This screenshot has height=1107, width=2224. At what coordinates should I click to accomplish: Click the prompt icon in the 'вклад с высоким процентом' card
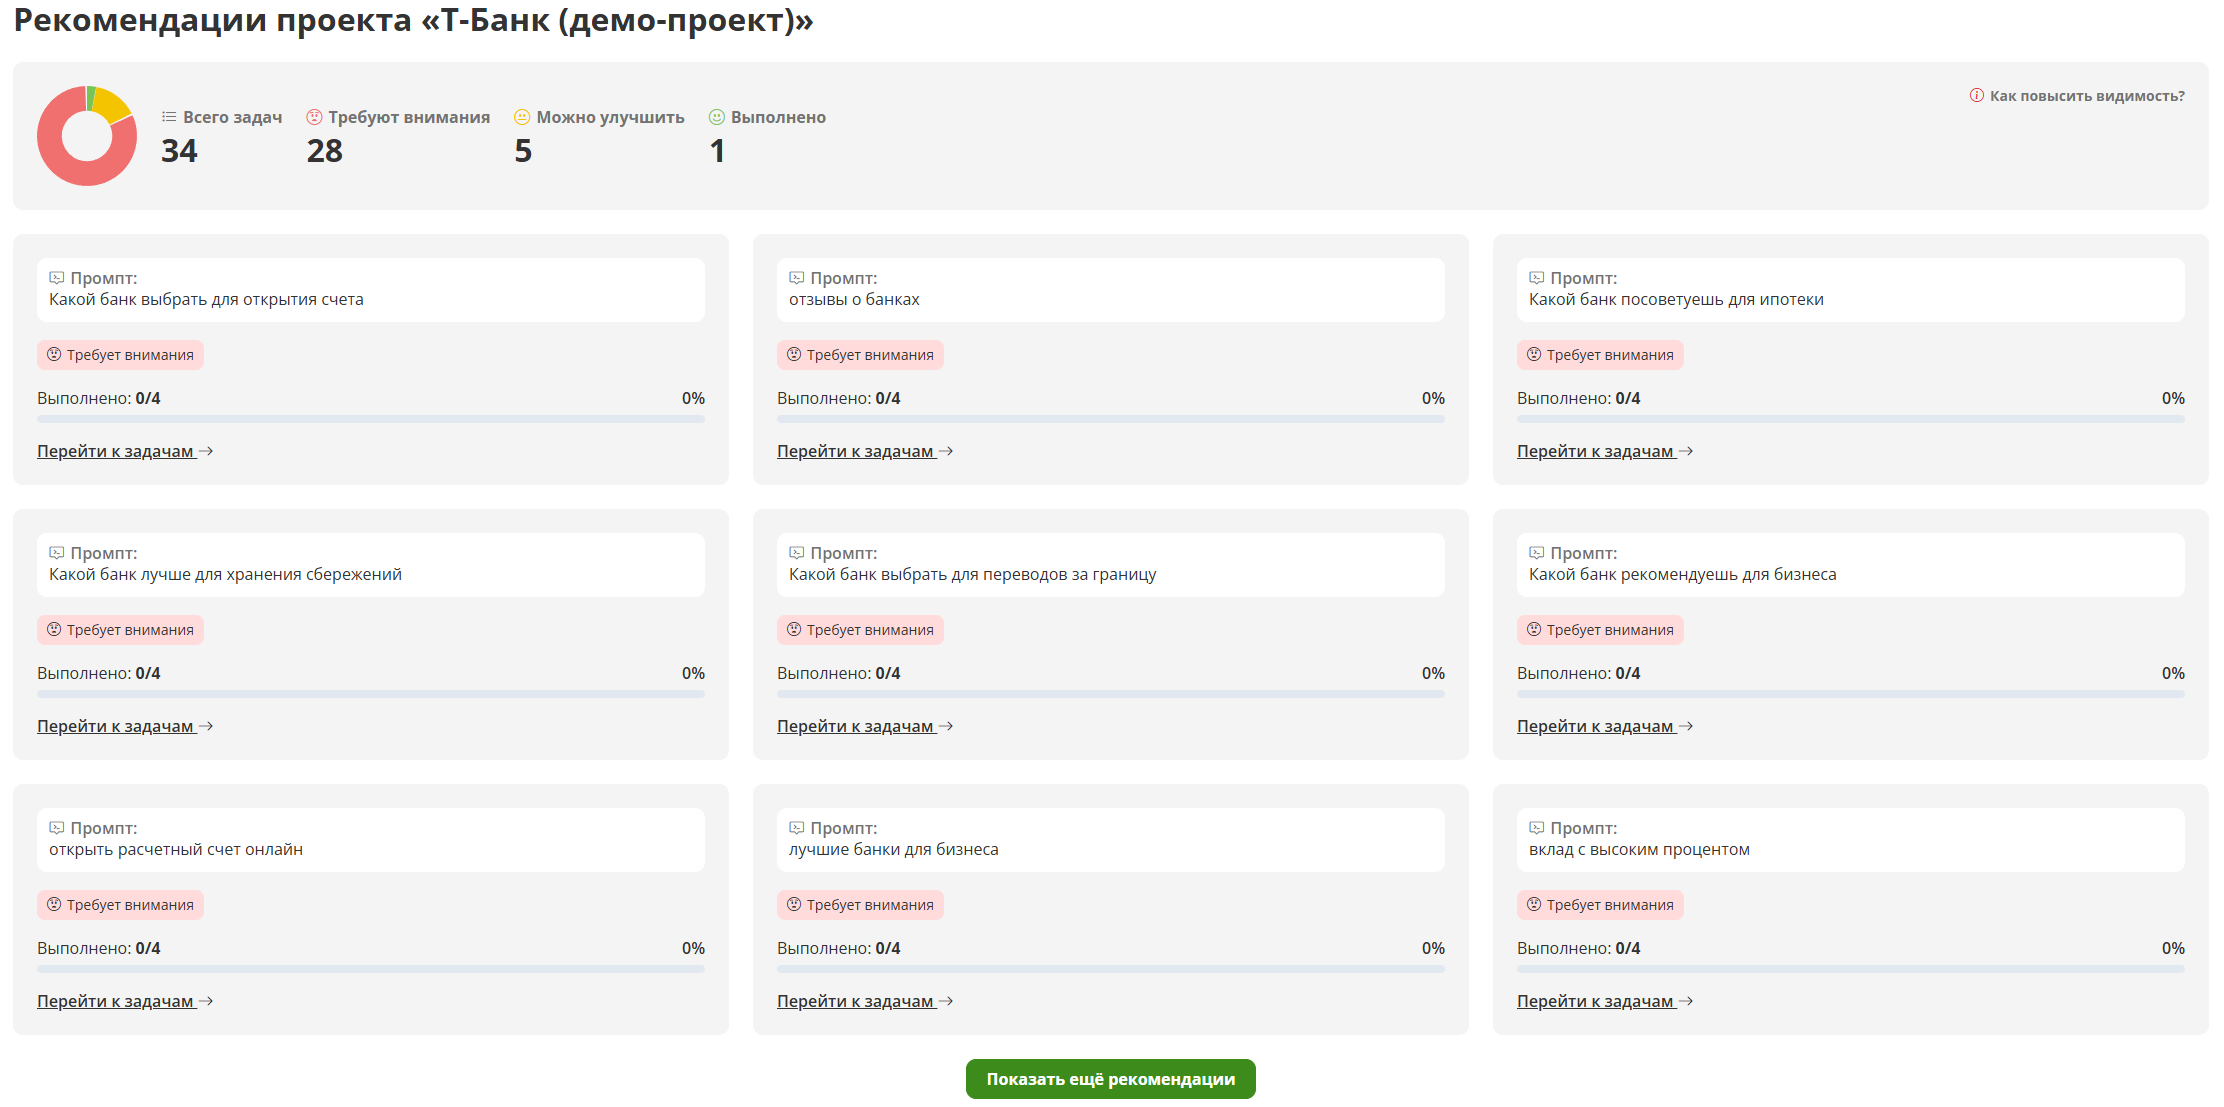pyautogui.click(x=1537, y=828)
